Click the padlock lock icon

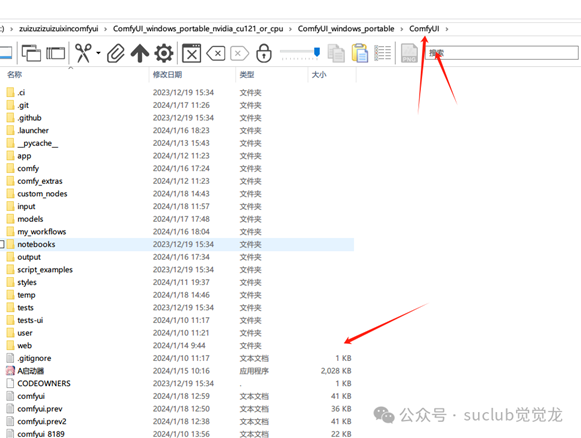[264, 53]
